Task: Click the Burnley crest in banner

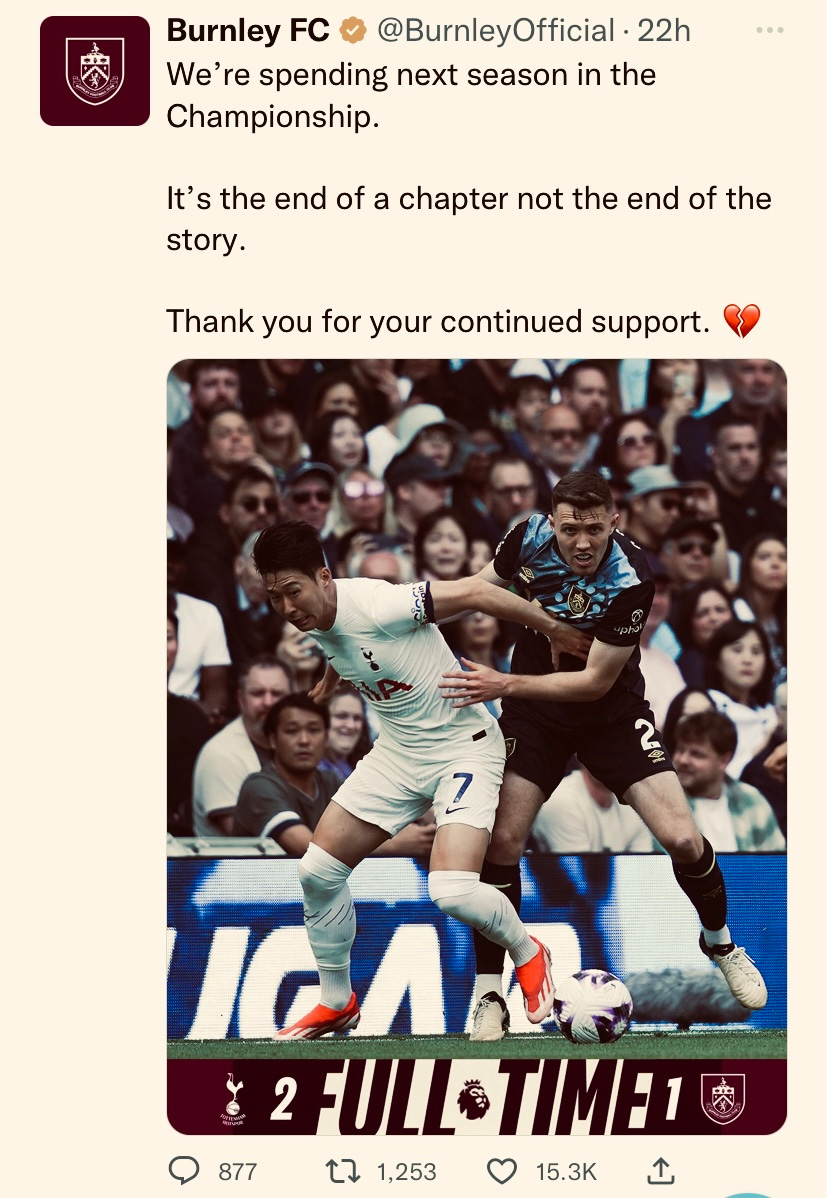Action: 722,1099
